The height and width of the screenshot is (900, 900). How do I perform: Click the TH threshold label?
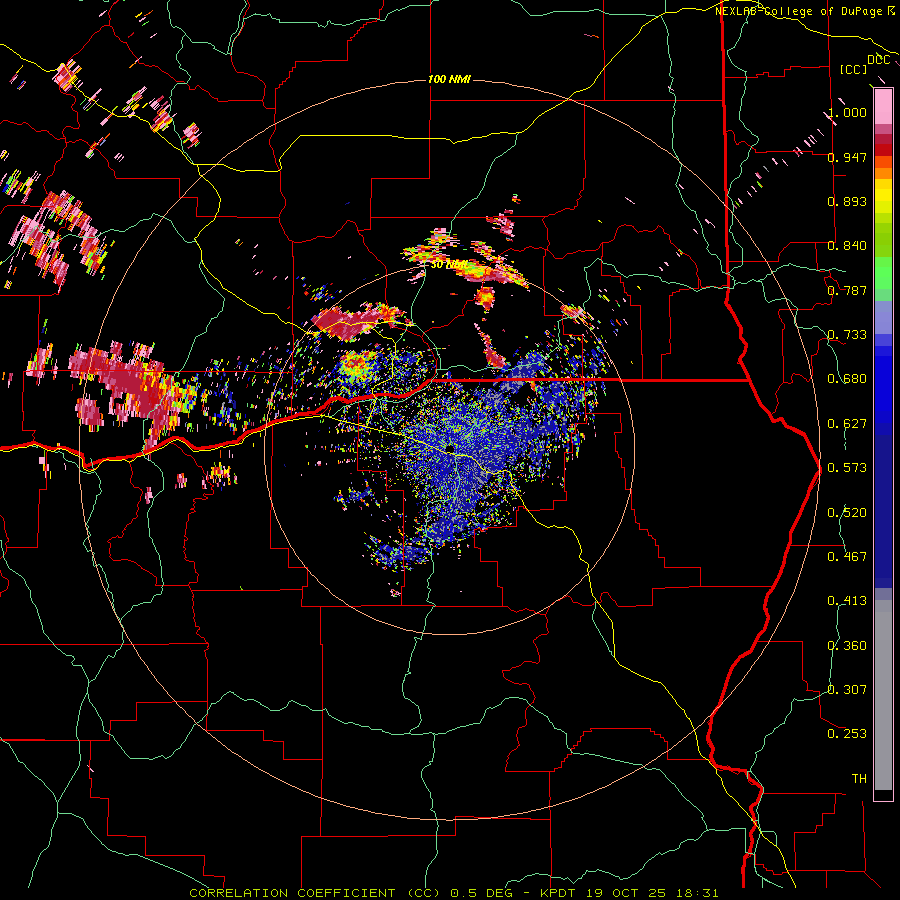(x=859, y=779)
